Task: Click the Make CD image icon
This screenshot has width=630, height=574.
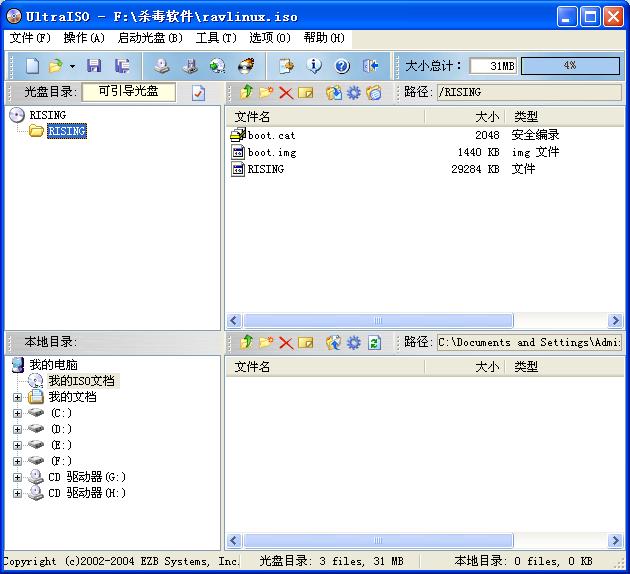Action: [x=162, y=66]
